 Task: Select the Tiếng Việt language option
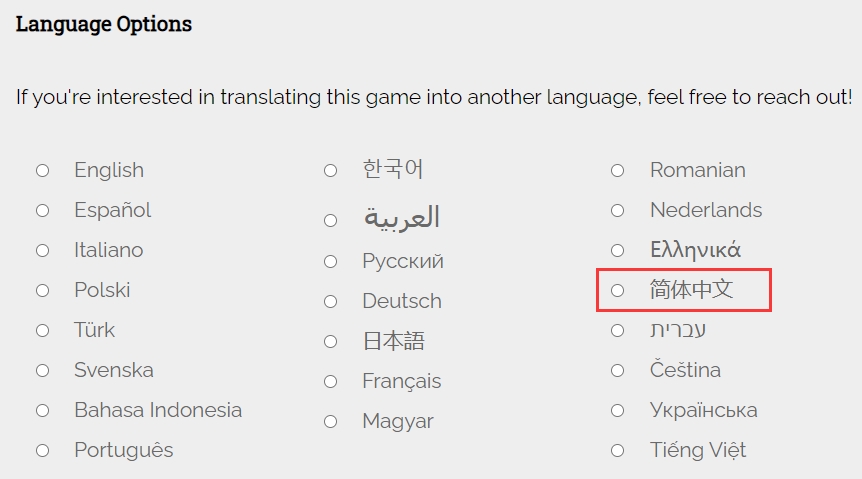618,451
